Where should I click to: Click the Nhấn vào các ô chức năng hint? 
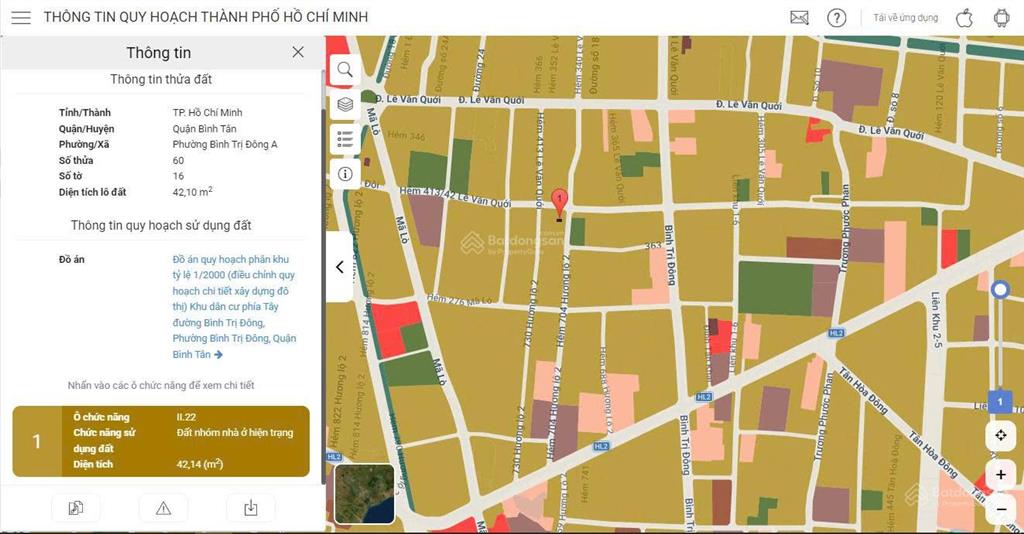pos(161,385)
